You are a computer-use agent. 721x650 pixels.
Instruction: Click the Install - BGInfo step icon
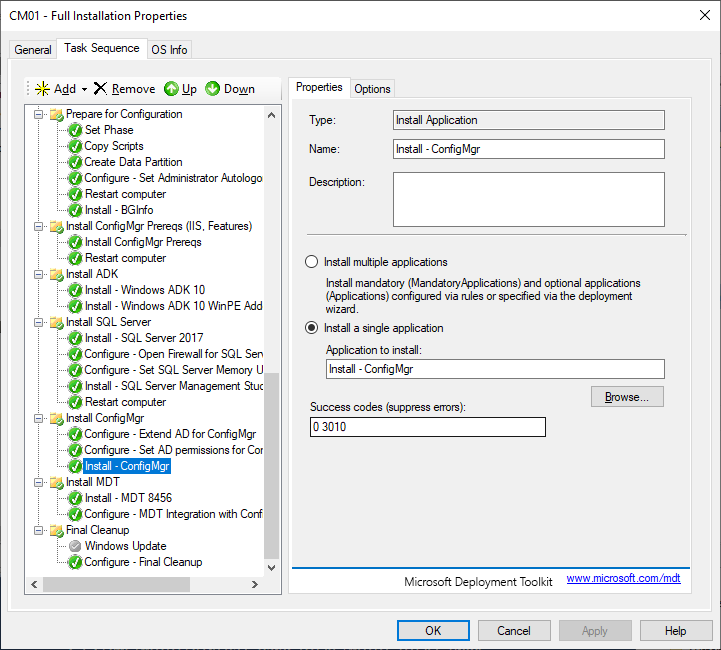coord(75,210)
